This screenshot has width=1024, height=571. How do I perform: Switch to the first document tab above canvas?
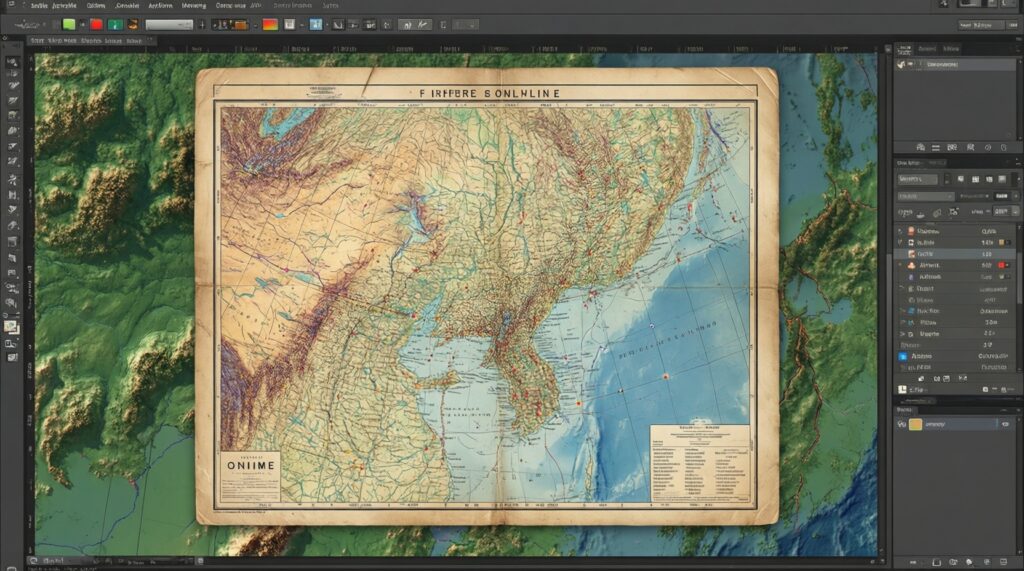coord(38,42)
